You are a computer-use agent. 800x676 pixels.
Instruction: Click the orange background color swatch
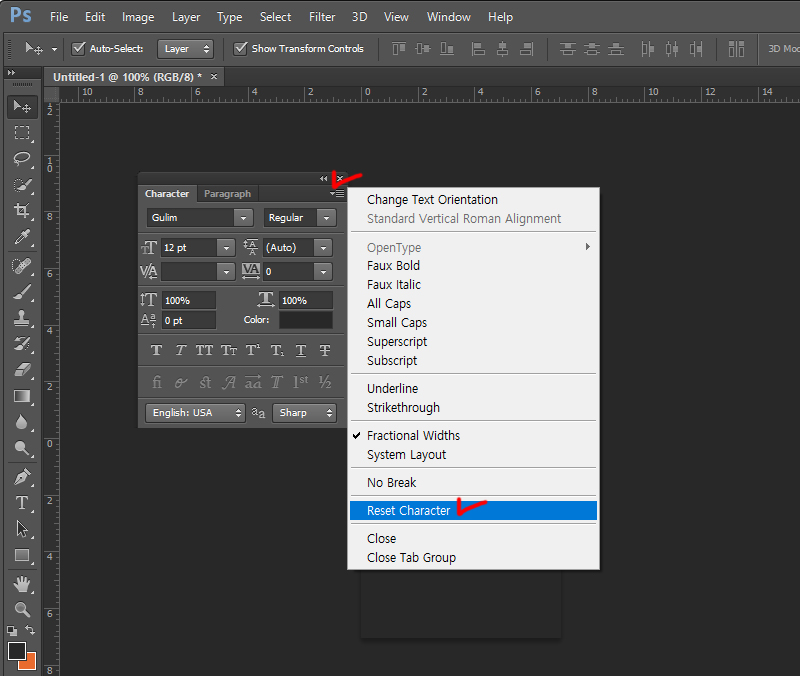tap(31, 663)
